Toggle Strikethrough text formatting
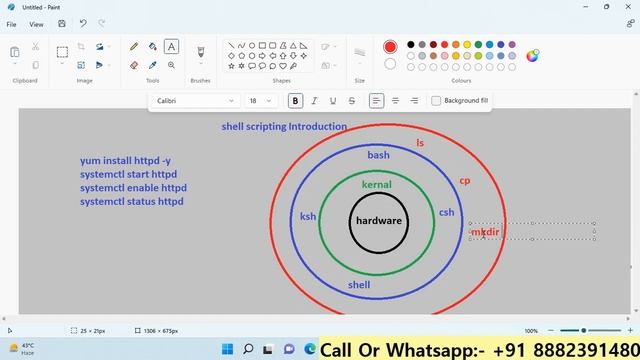 click(351, 101)
